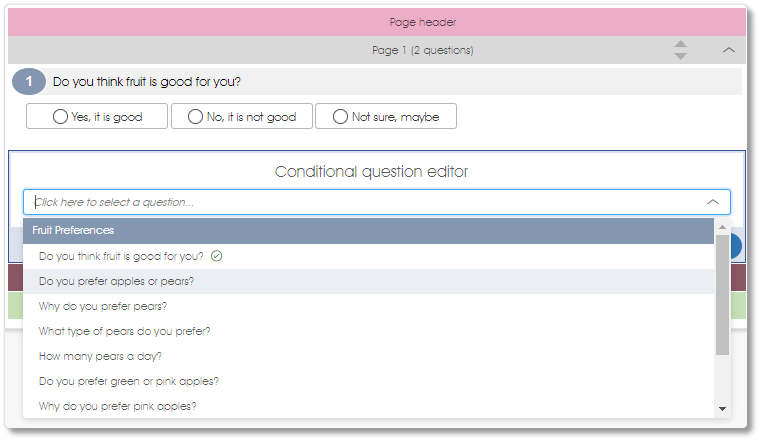Click the green checkmark icon beside first question
The image size is (762, 443).
(217, 256)
